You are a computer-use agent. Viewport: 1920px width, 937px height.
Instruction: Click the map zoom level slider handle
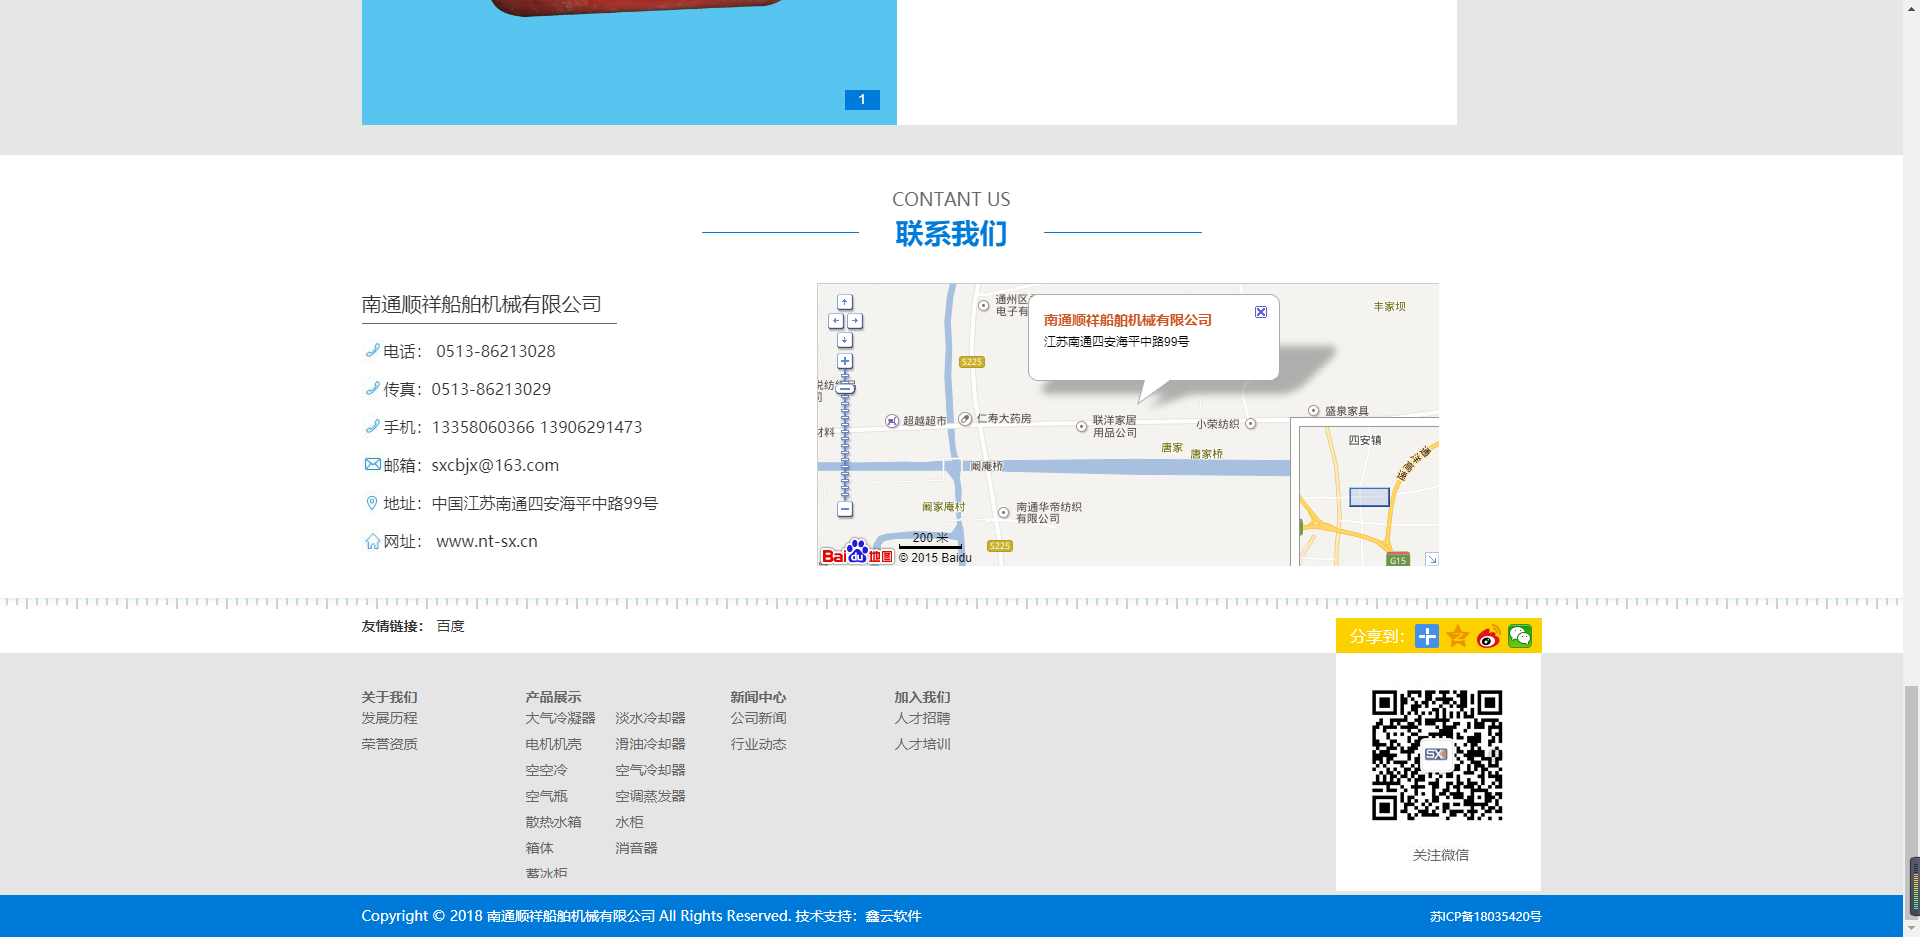click(x=845, y=388)
